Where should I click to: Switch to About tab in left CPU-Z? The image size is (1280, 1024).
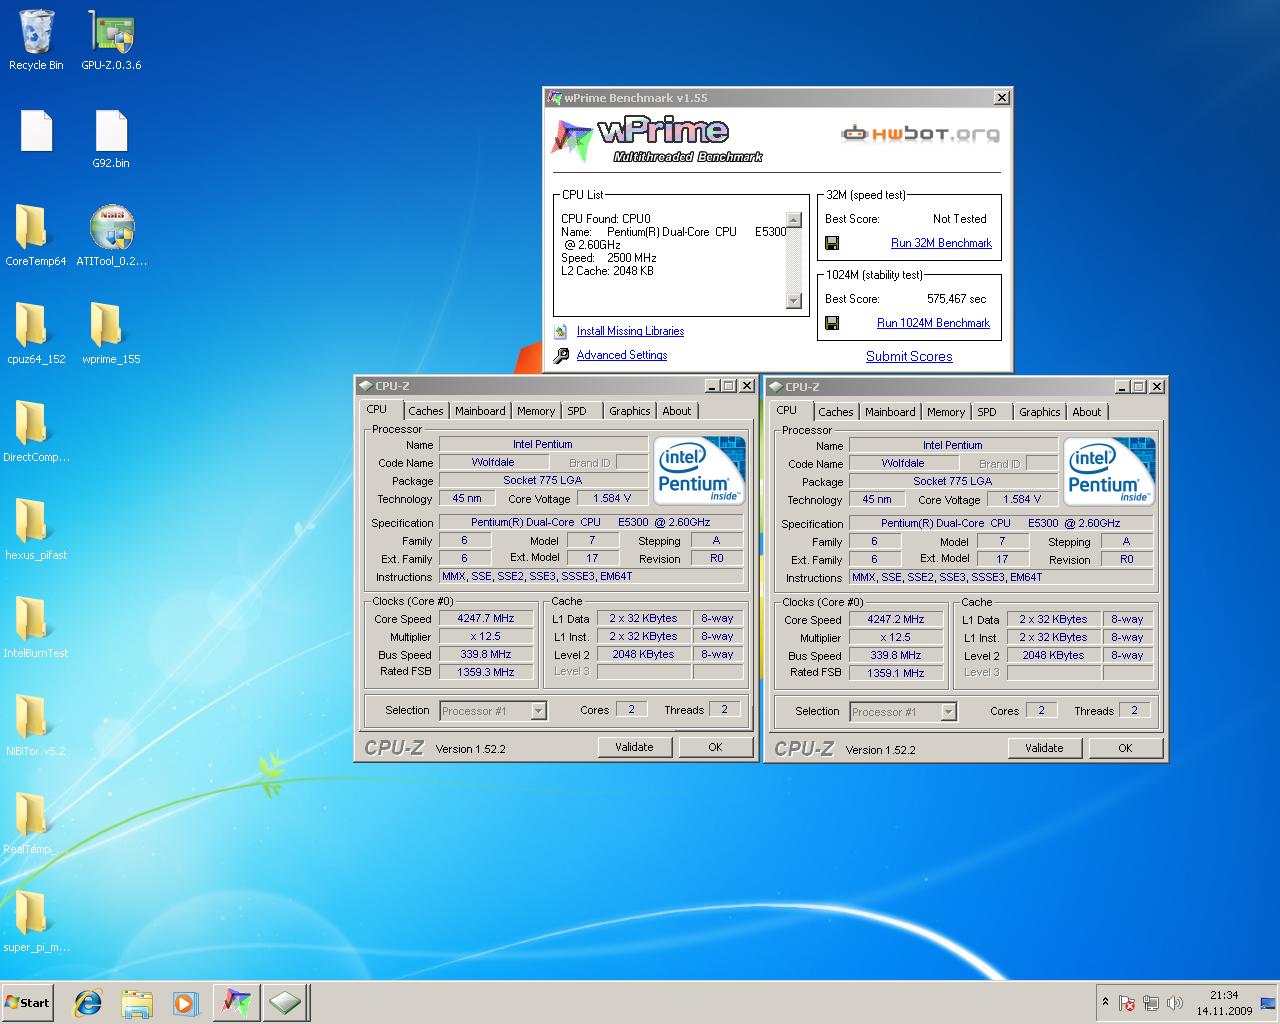677,411
